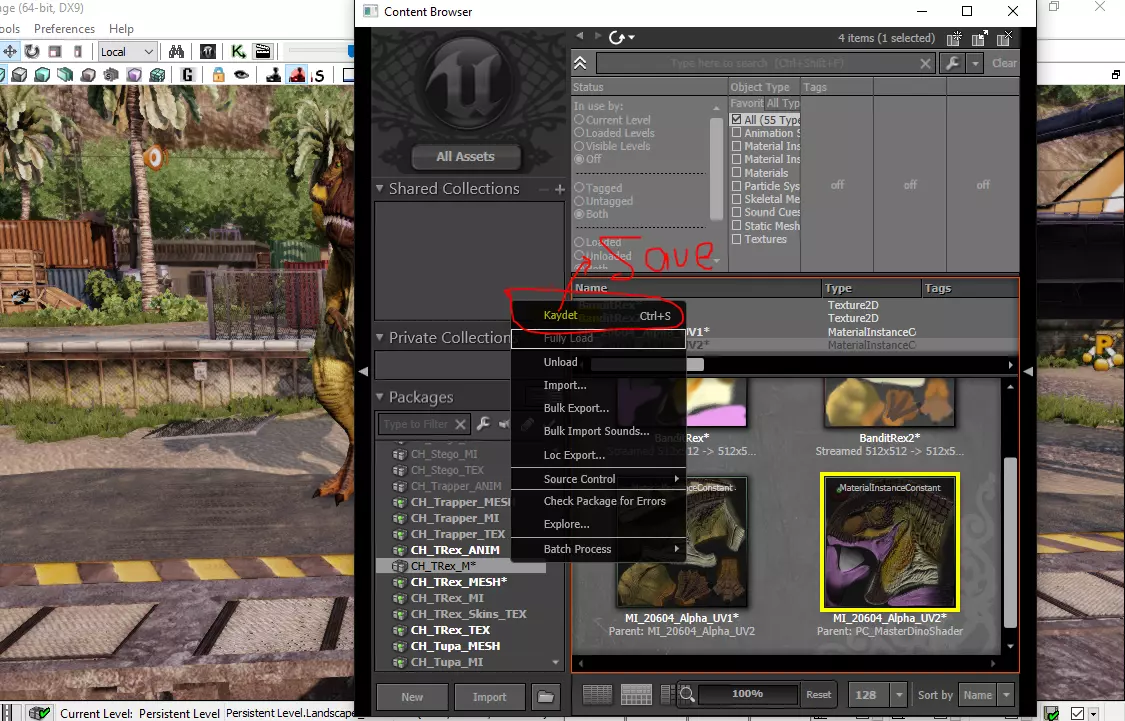
Task: Open search options dropdown arrow
Action: click(x=975, y=63)
